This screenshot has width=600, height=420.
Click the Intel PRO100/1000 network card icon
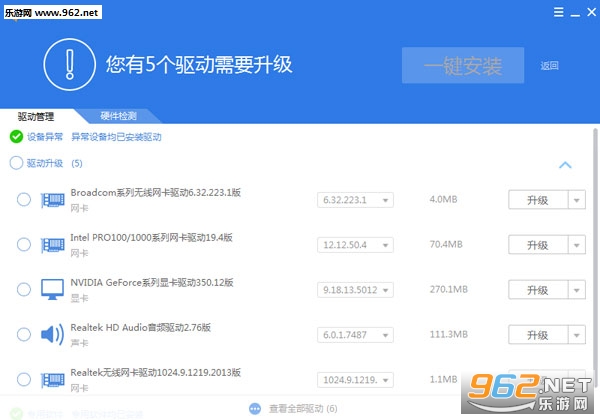point(53,245)
